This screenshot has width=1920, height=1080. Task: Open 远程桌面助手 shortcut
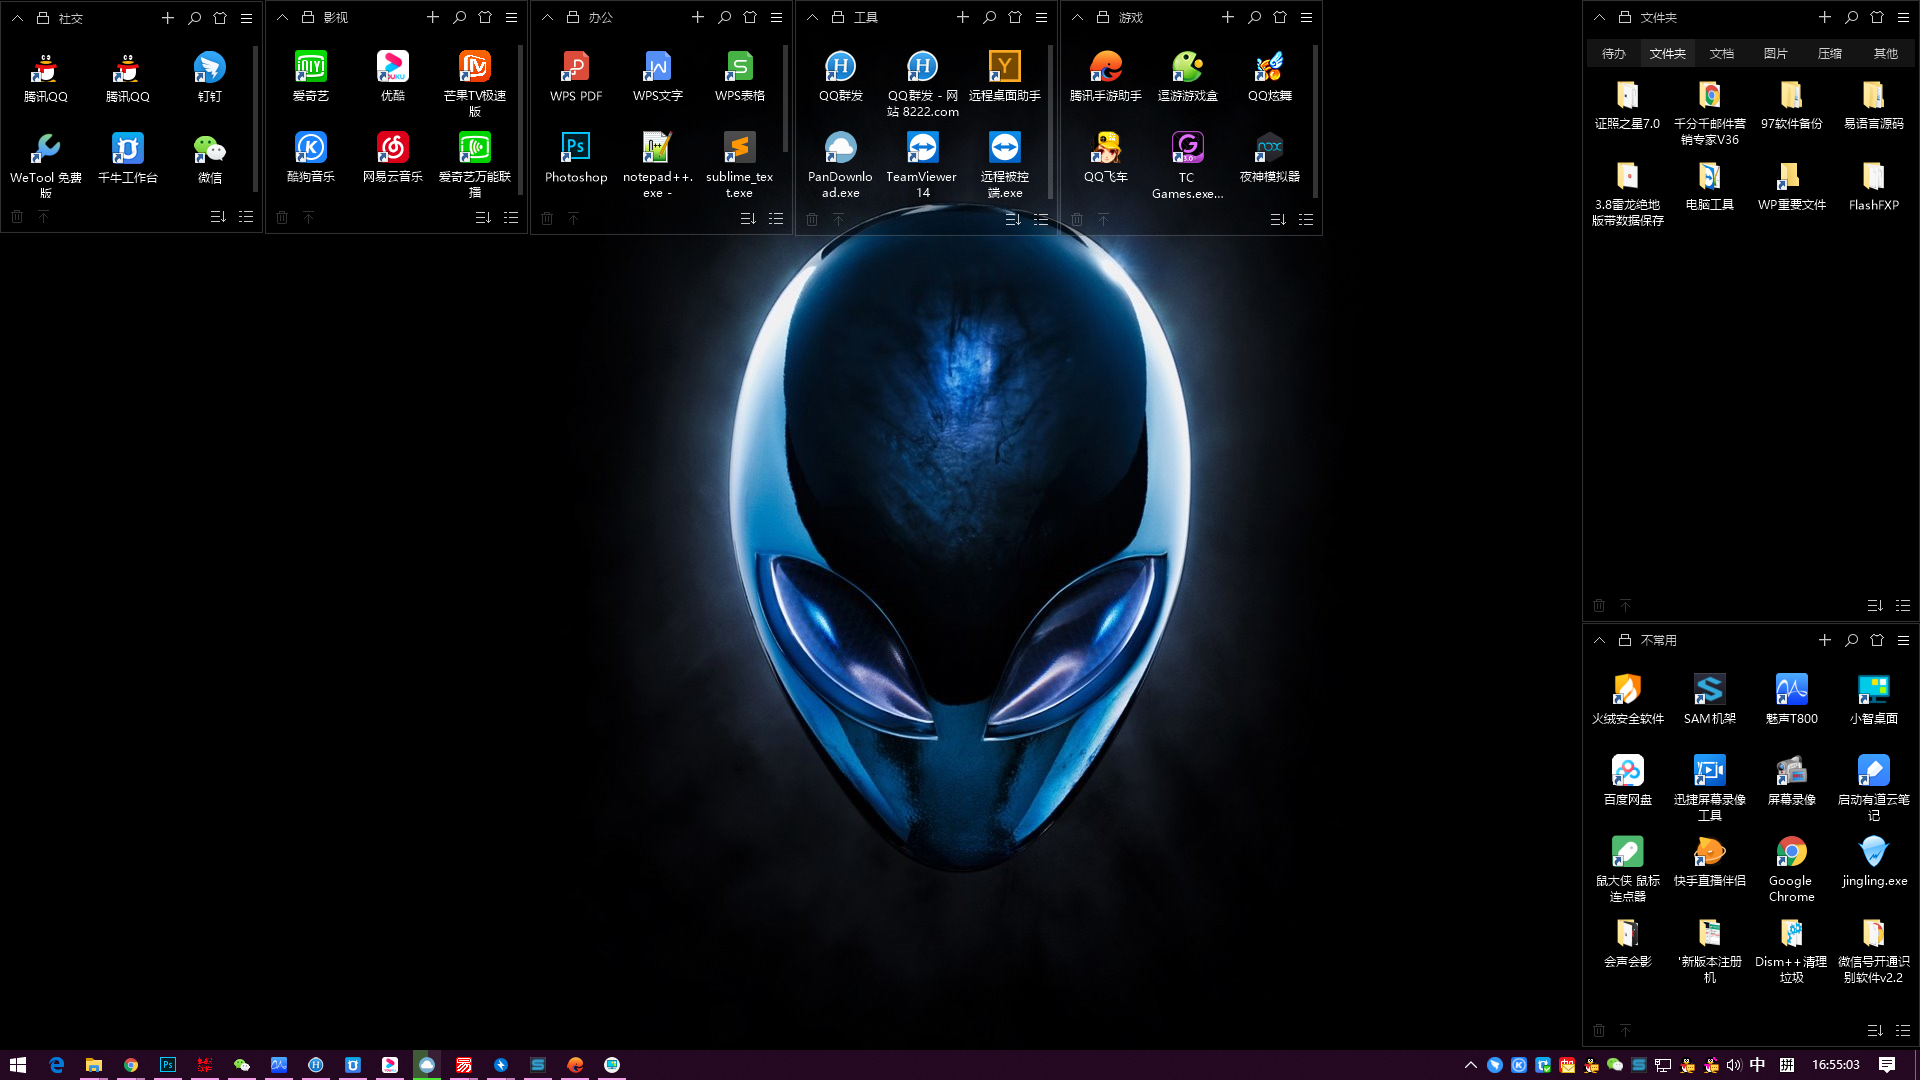[x=1004, y=76]
